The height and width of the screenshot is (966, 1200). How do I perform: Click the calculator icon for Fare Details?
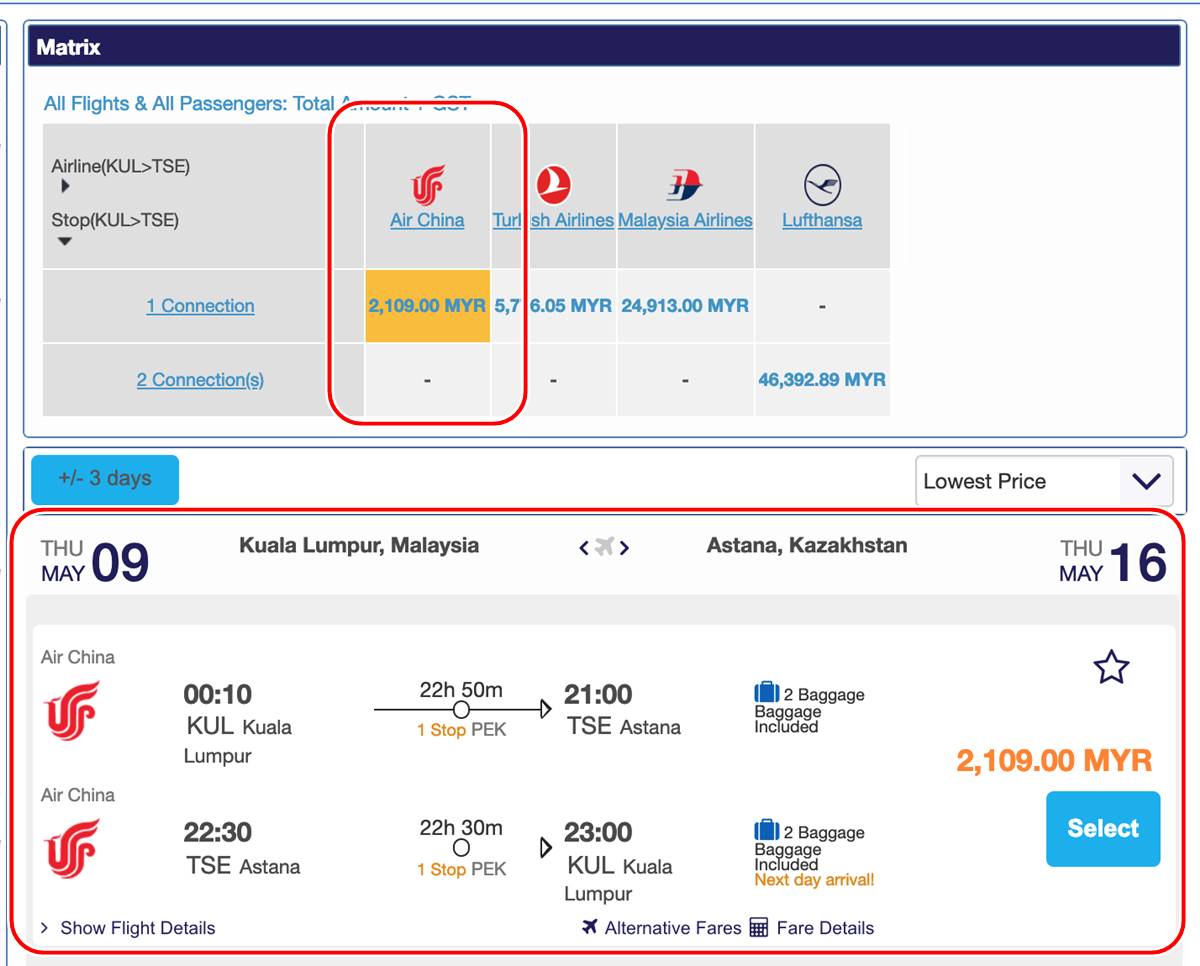[x=758, y=928]
